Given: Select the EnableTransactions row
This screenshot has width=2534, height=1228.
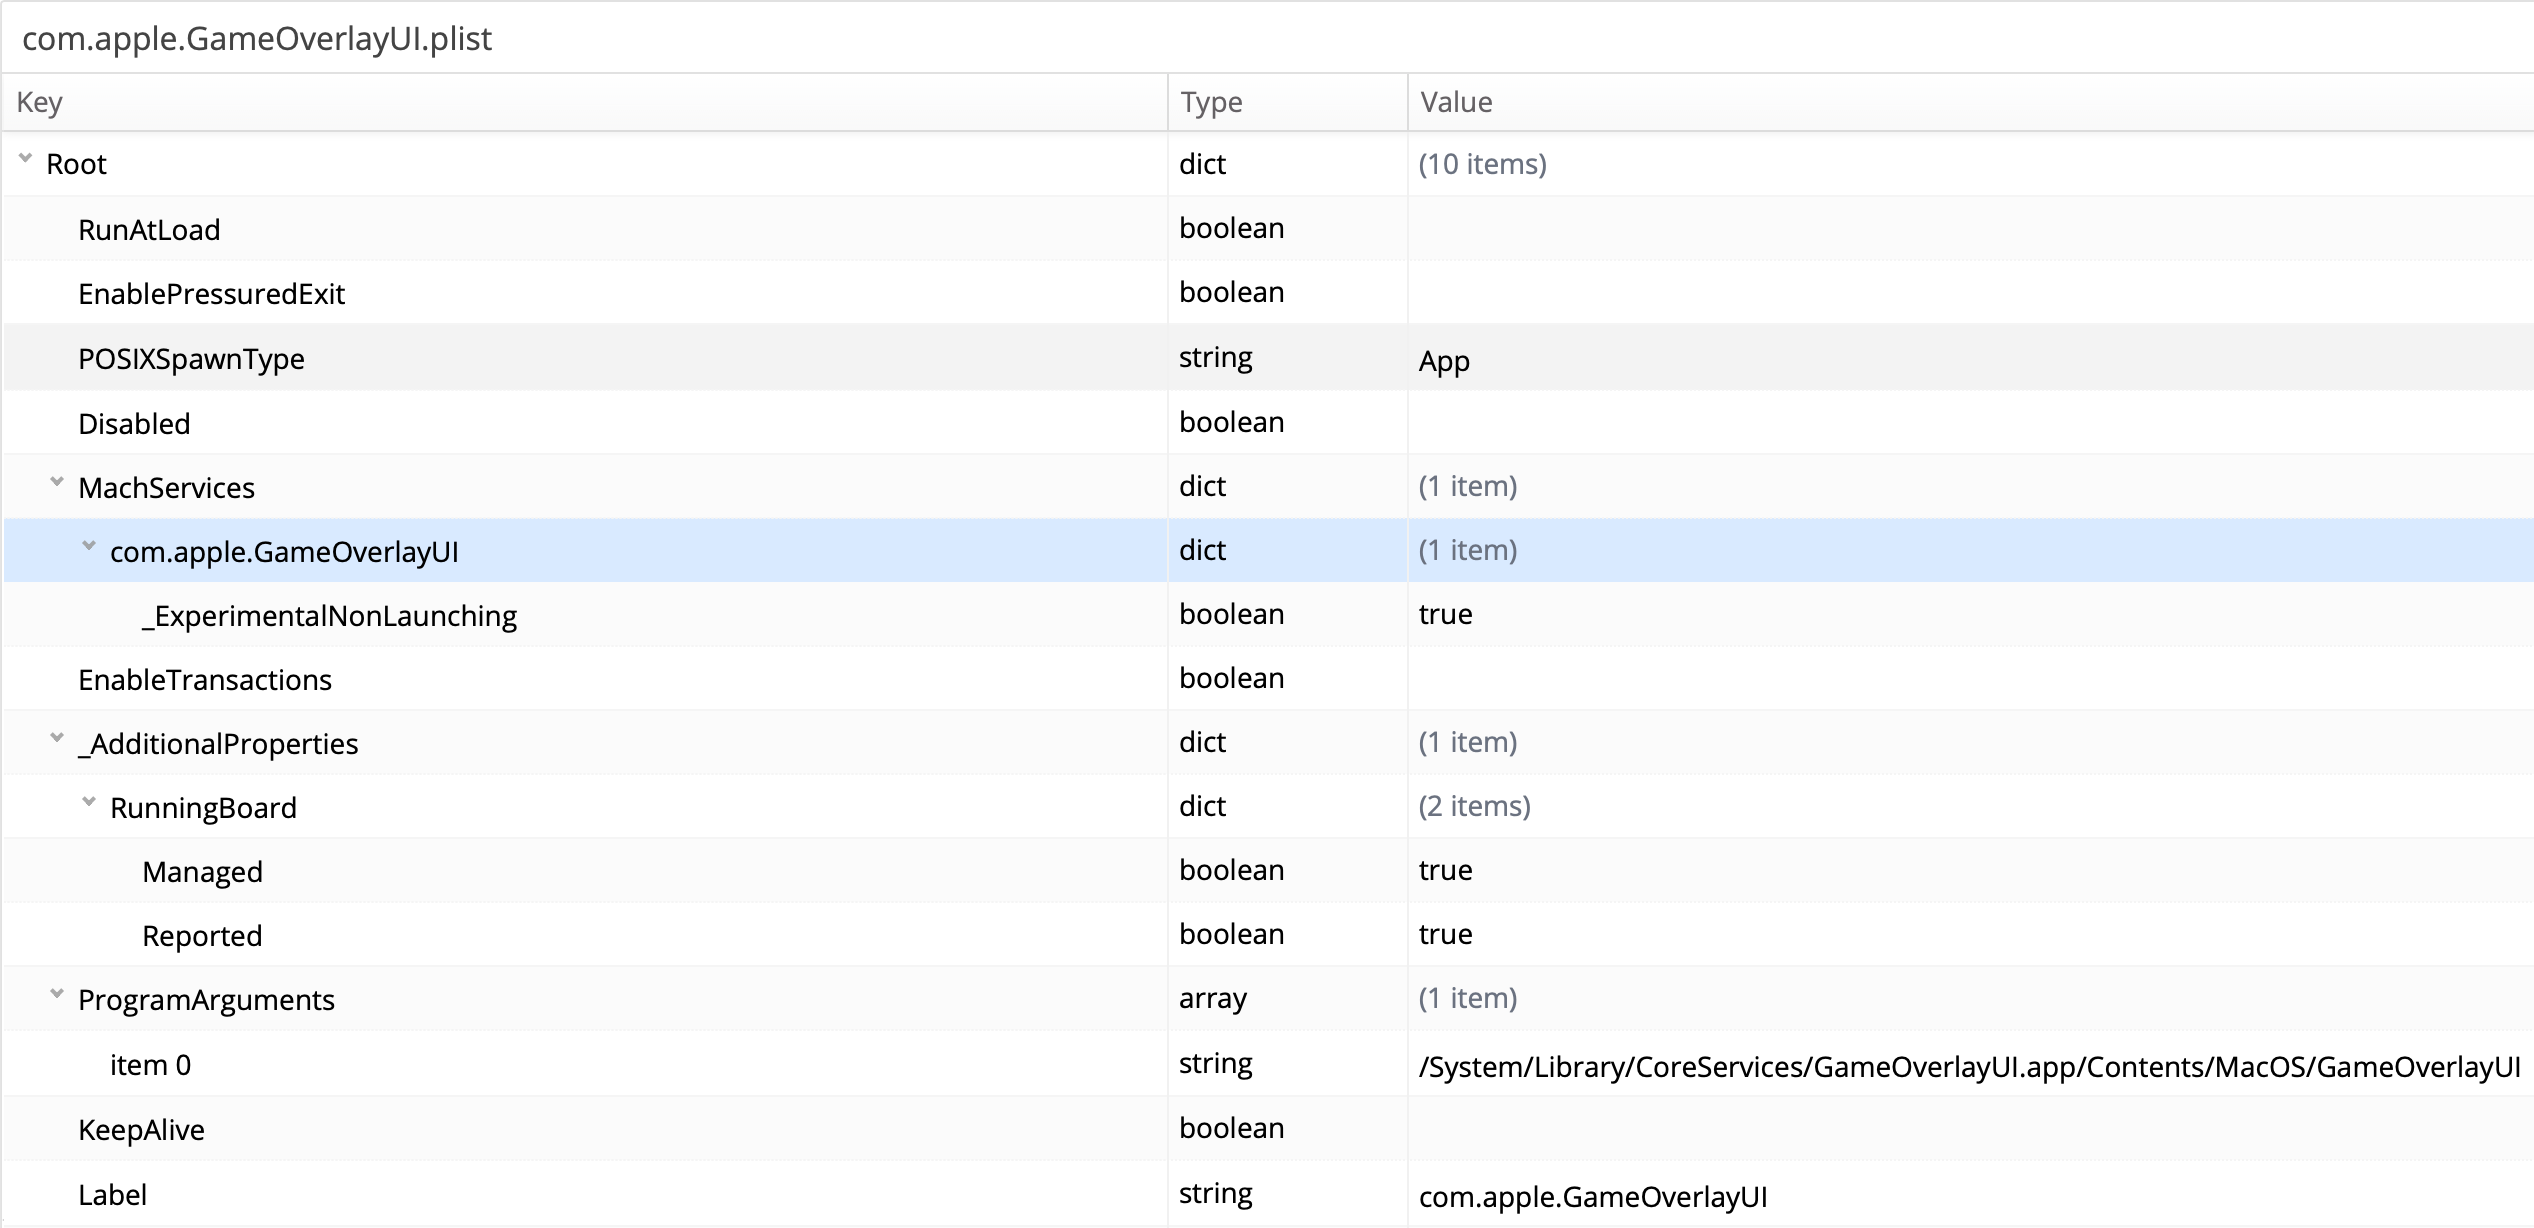Looking at the screenshot, I should coord(205,680).
